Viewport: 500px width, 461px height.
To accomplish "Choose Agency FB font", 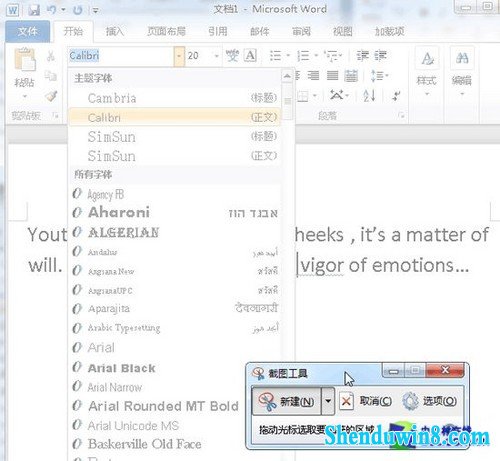I will pyautogui.click(x=175, y=194).
